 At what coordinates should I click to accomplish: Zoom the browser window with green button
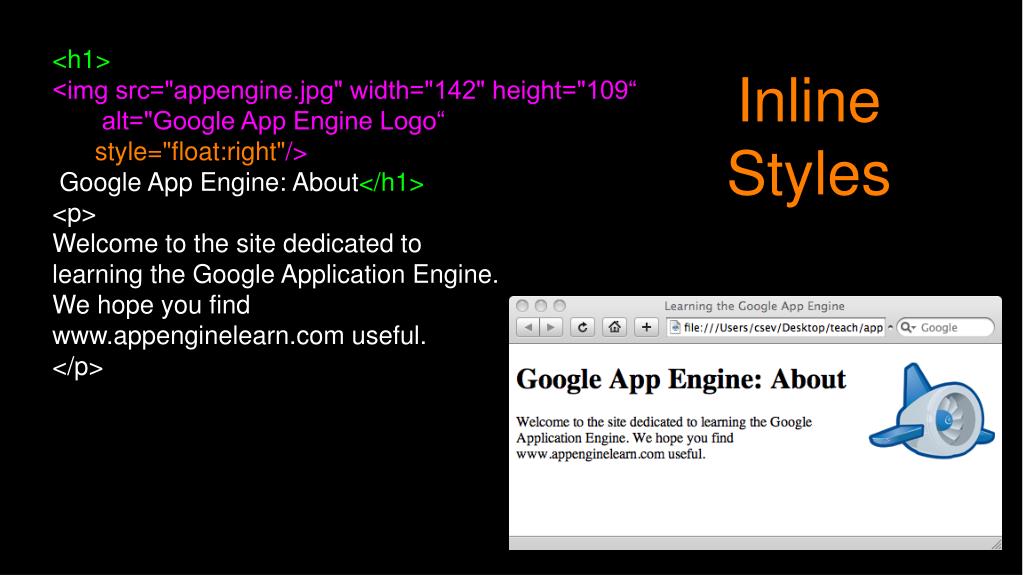tap(560, 305)
